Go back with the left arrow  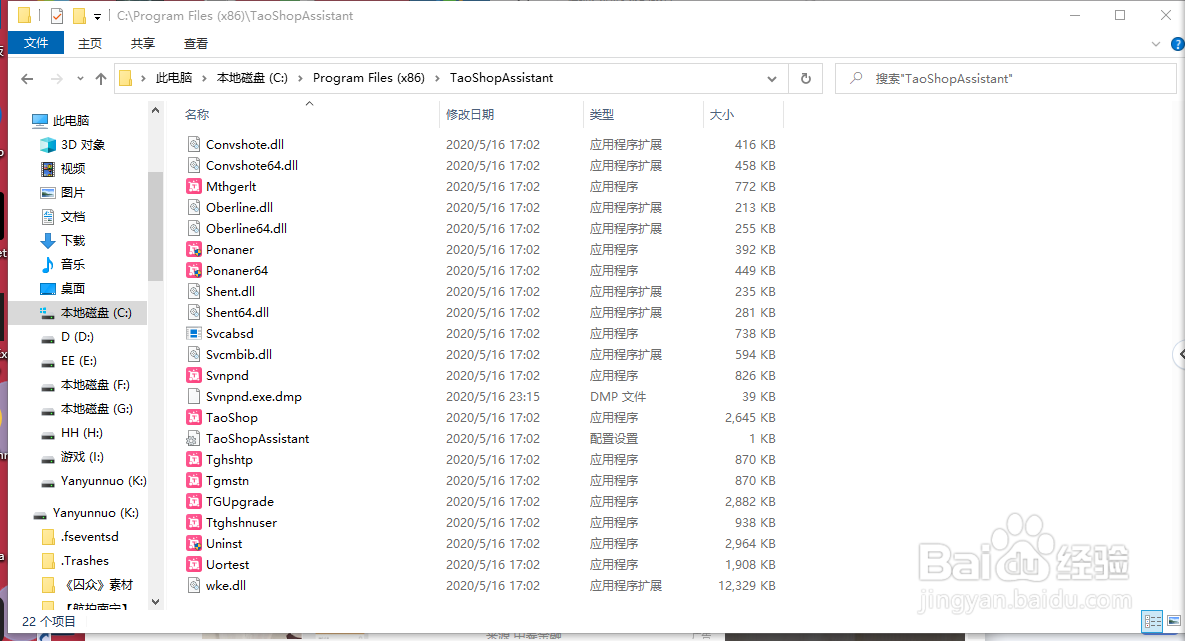click(27, 79)
